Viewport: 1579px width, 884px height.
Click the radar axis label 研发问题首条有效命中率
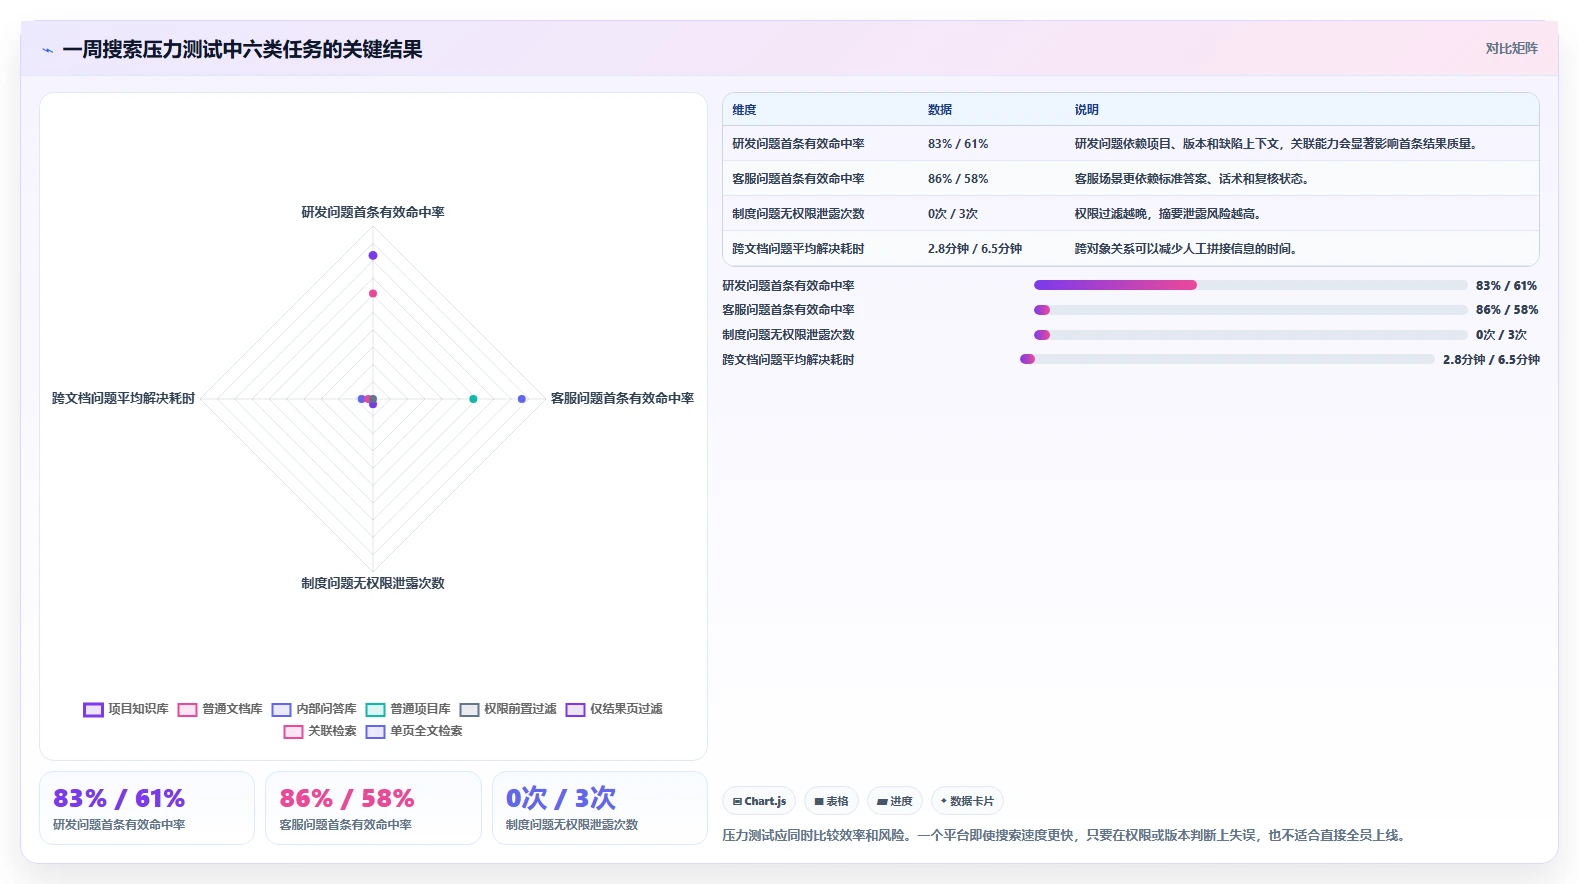point(373,212)
